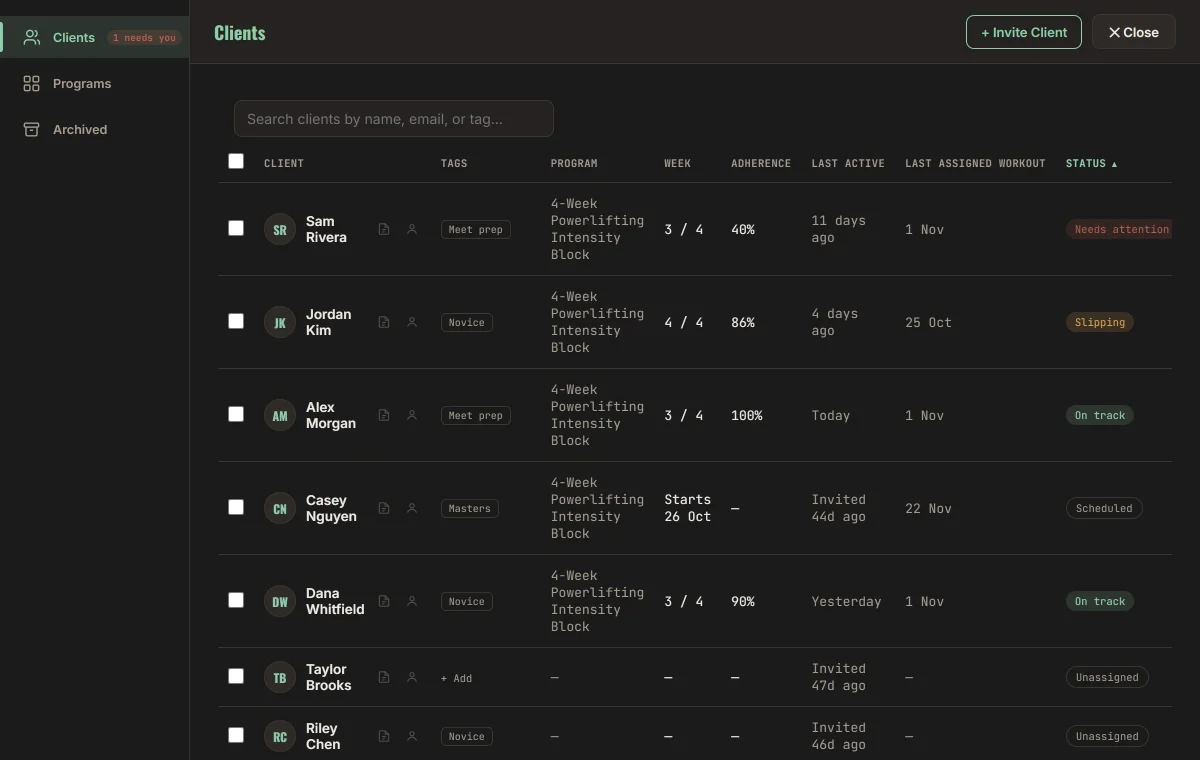Select Taylor Brooks' checkbox
This screenshot has height=760, width=1200.
[236, 676]
